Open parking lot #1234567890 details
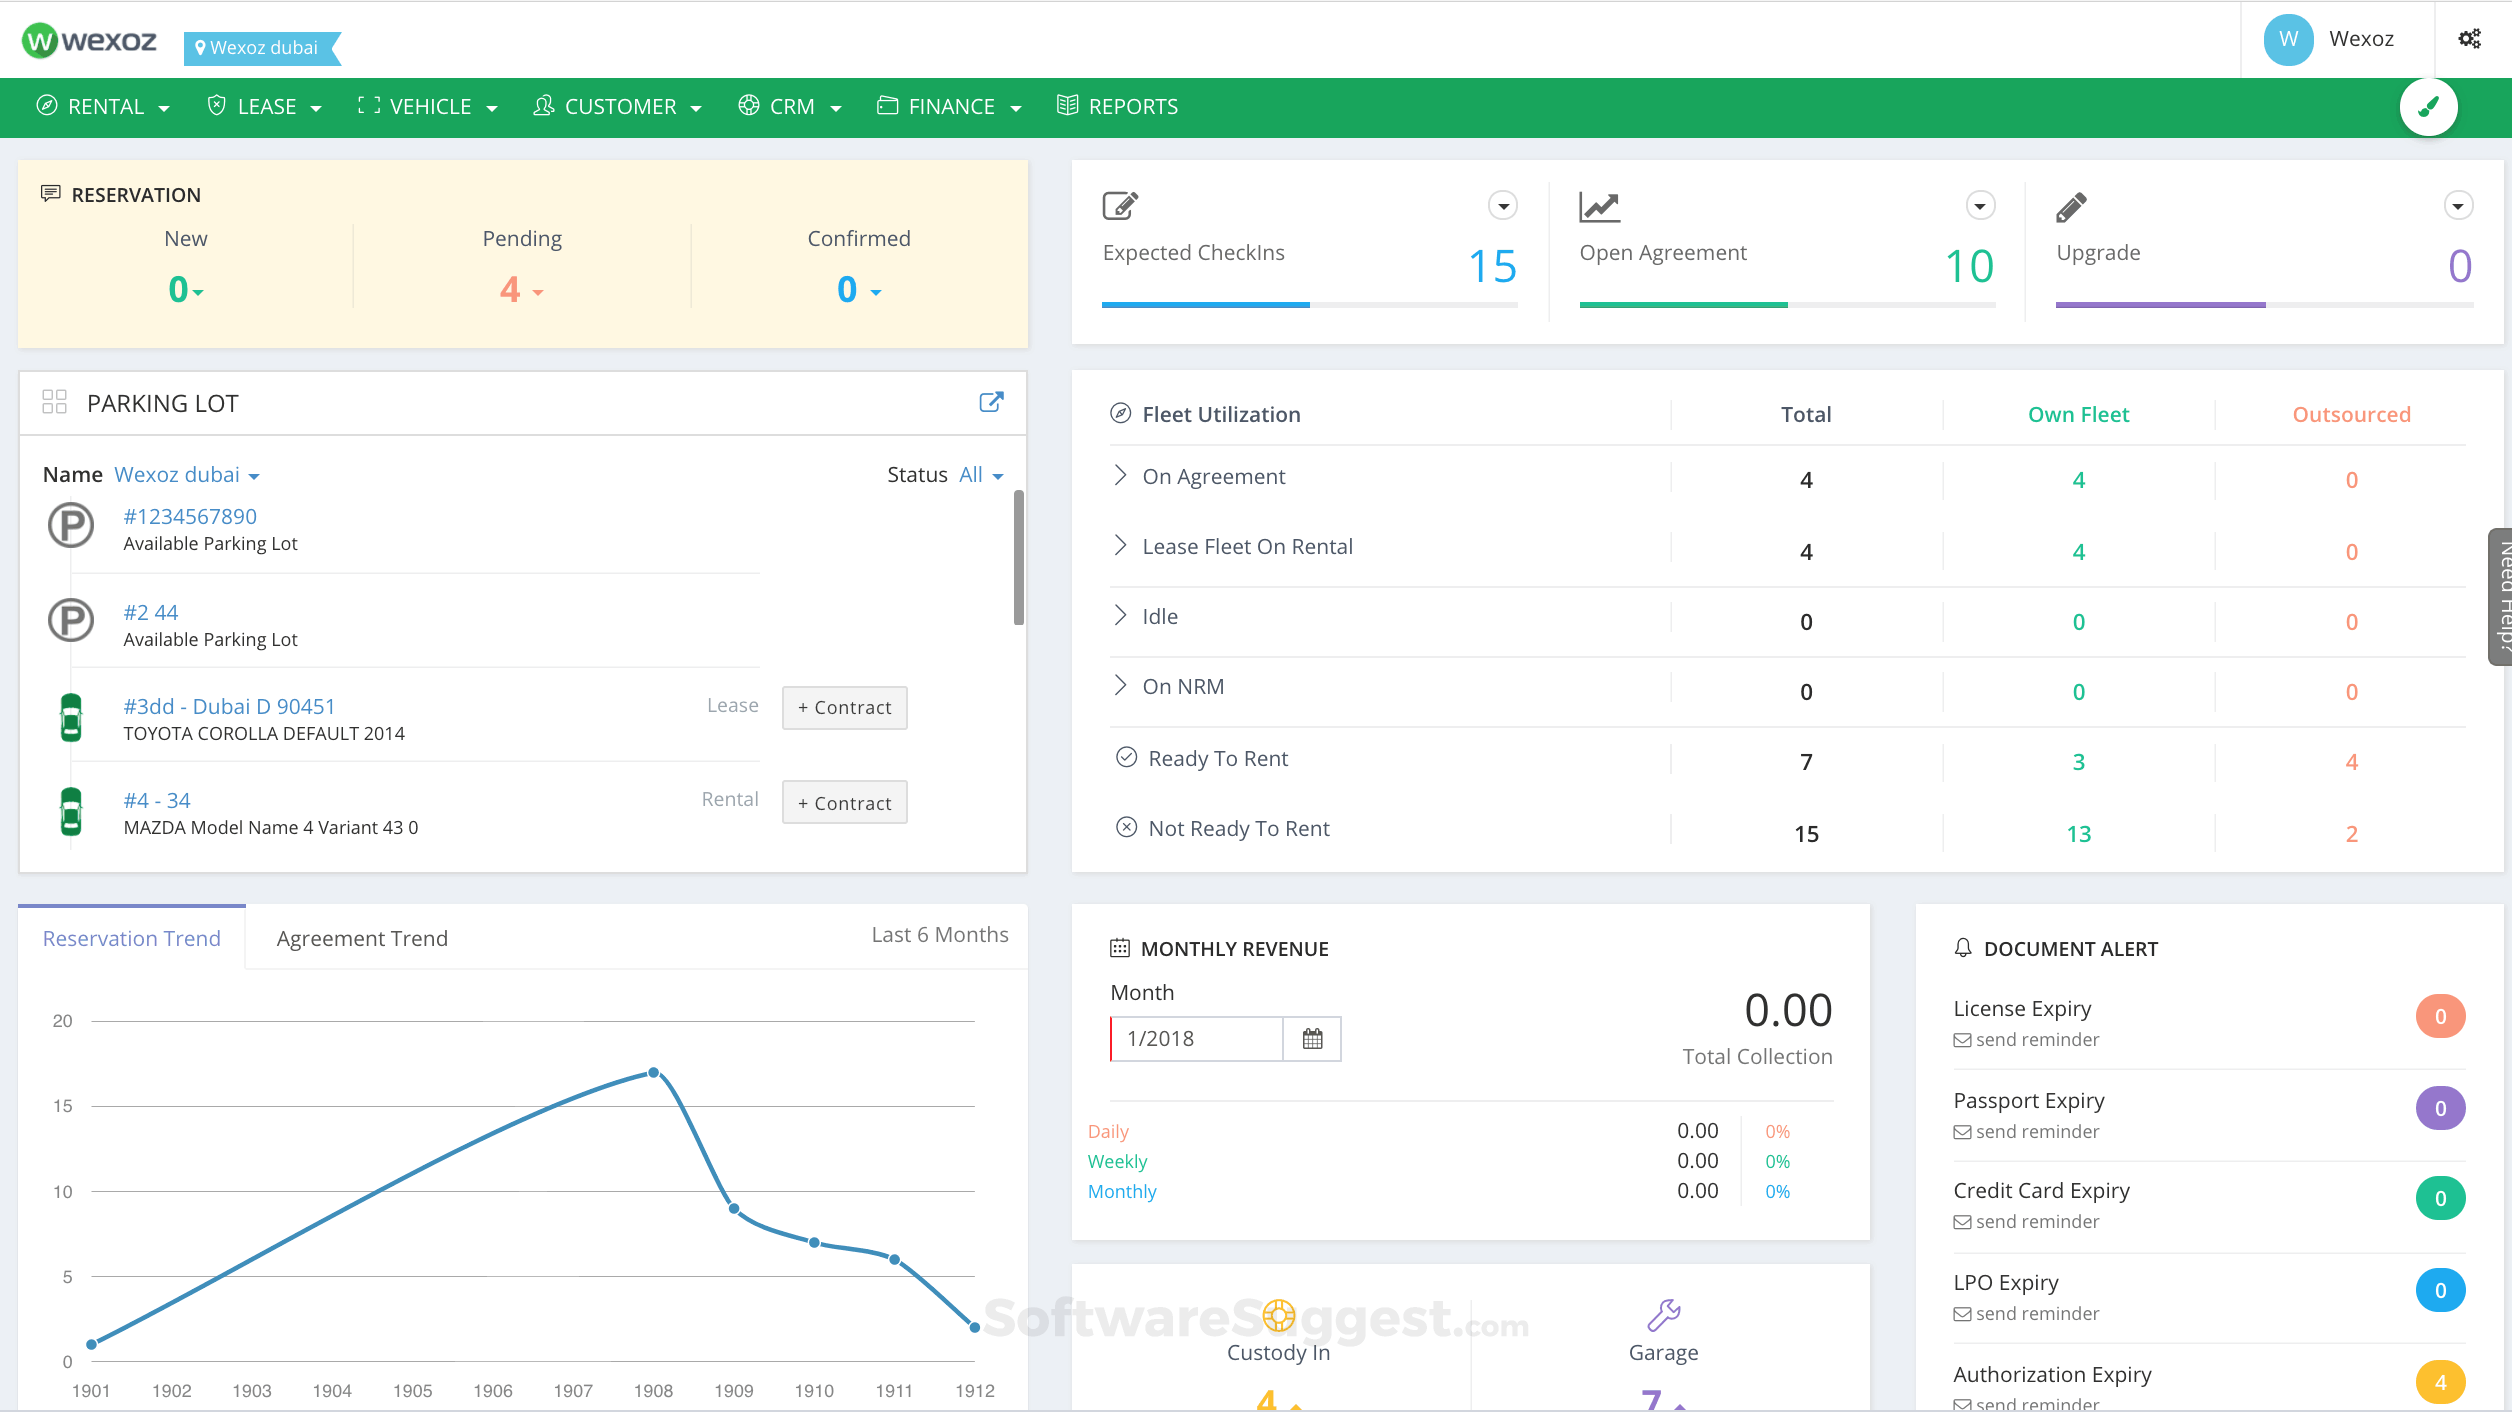2512x1416 pixels. tap(189, 516)
